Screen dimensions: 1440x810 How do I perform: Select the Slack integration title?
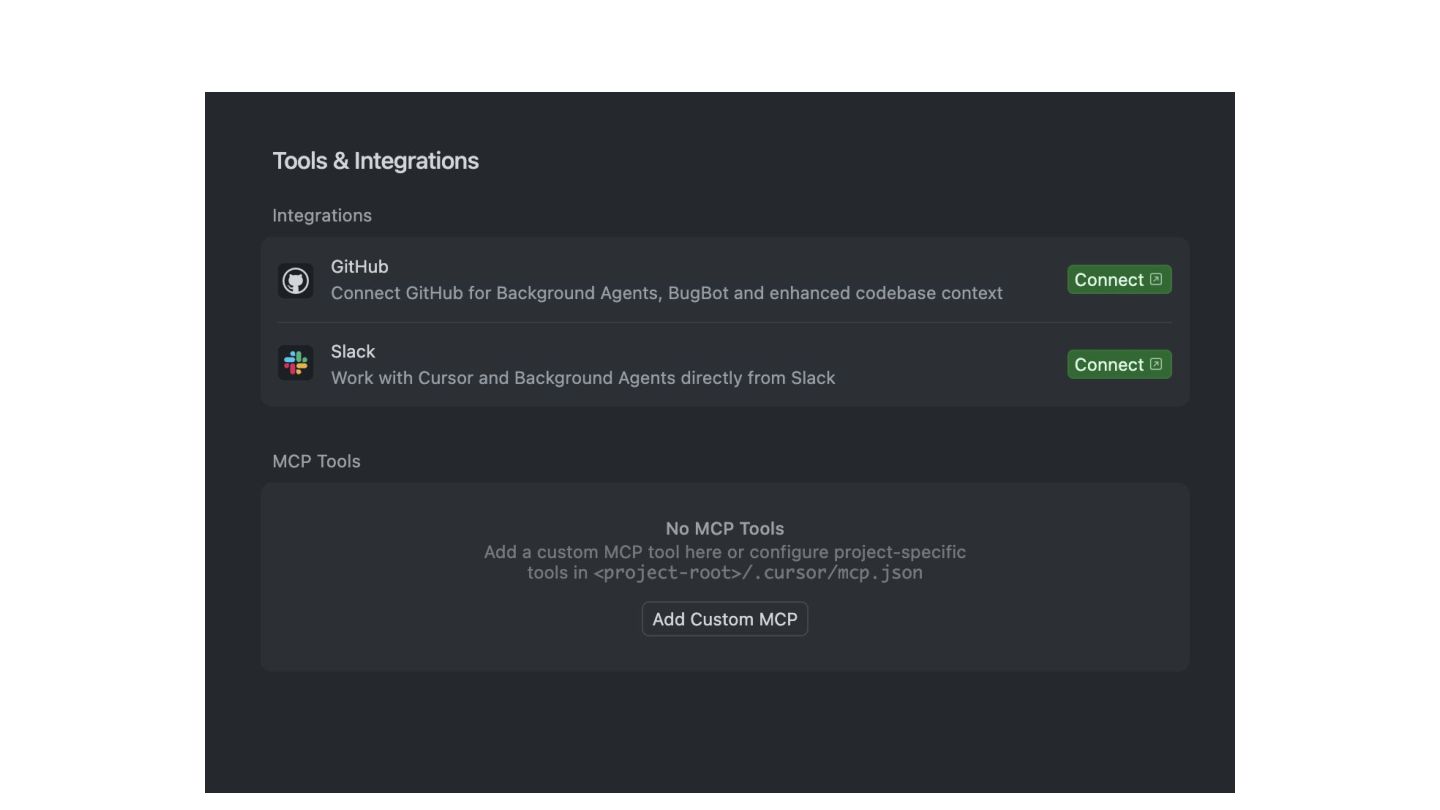point(353,352)
